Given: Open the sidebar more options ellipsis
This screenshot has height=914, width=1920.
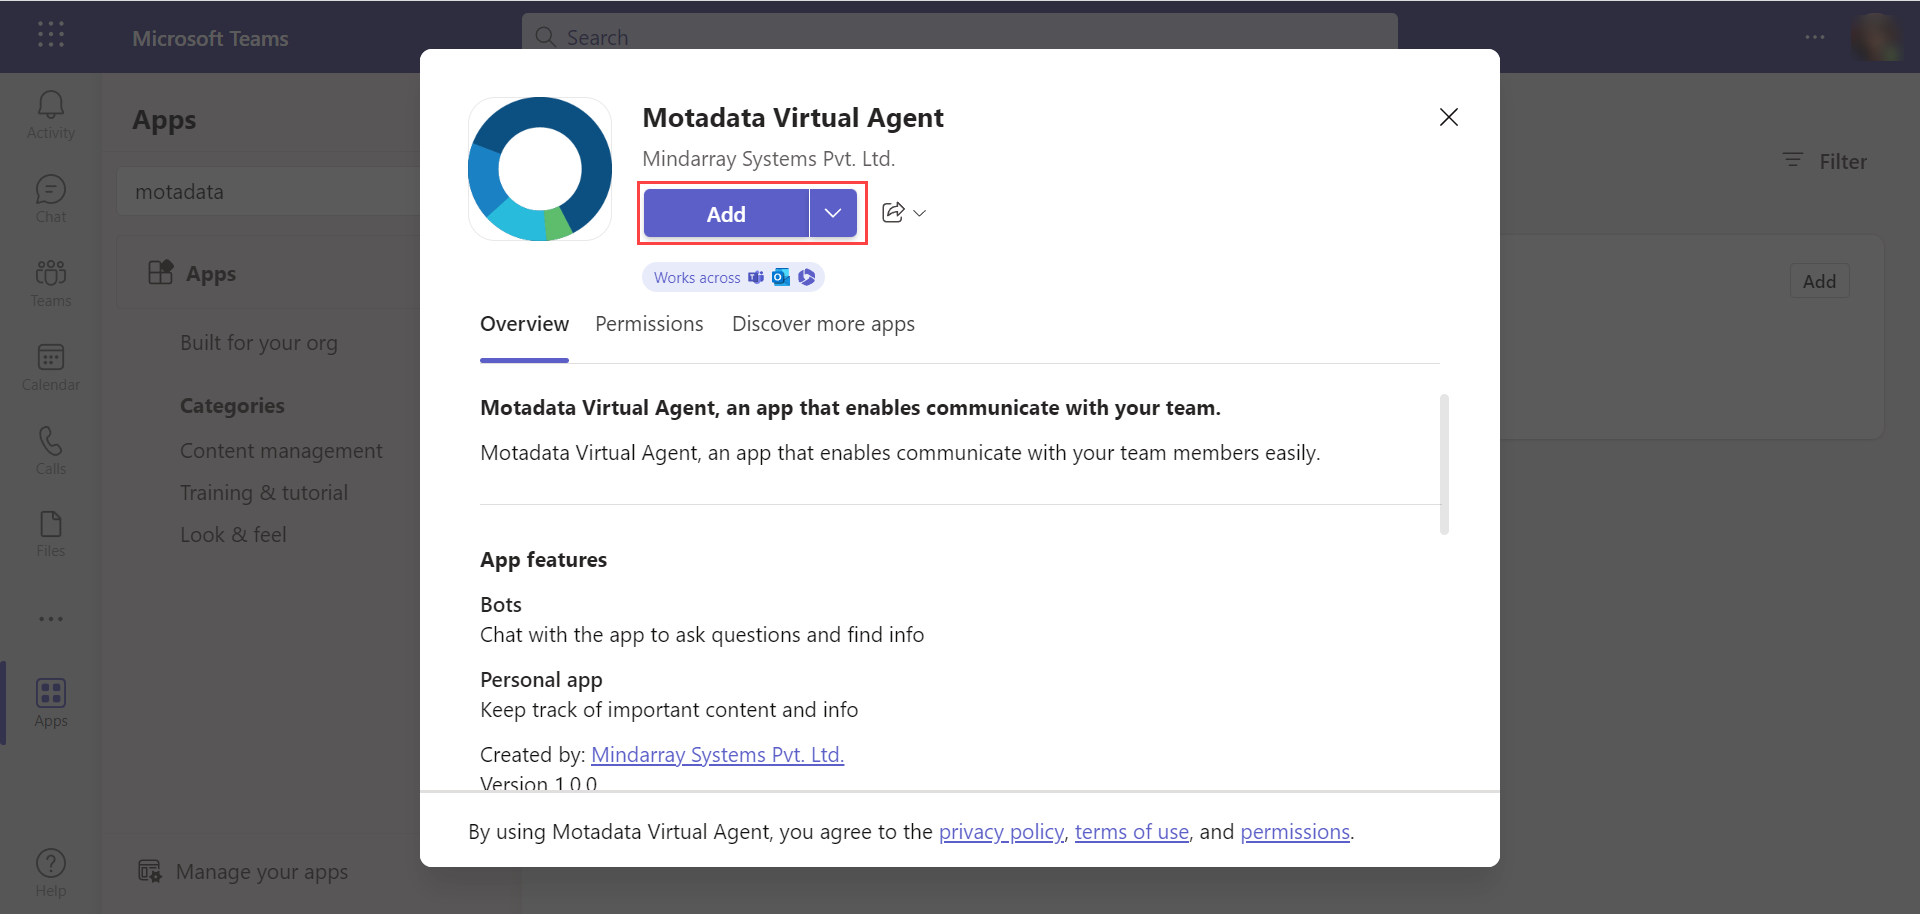Looking at the screenshot, I should pos(50,618).
